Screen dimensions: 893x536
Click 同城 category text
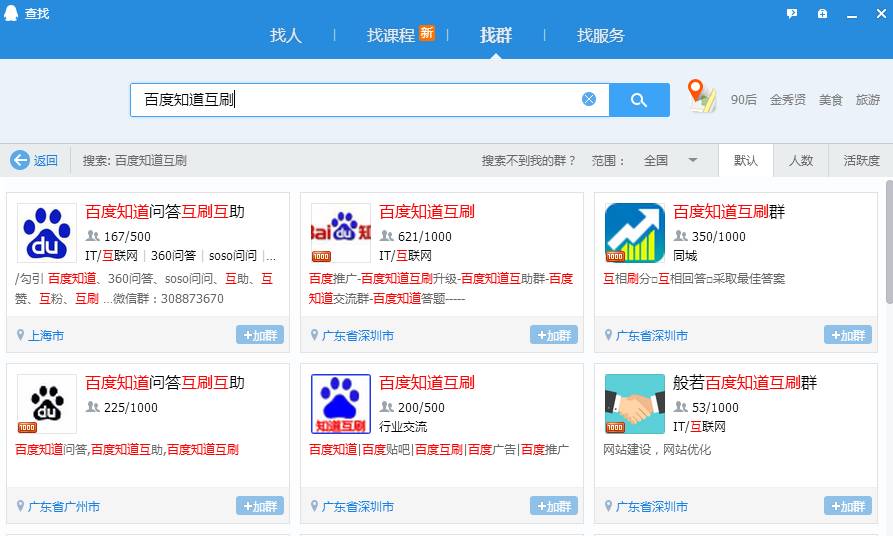coord(685,256)
